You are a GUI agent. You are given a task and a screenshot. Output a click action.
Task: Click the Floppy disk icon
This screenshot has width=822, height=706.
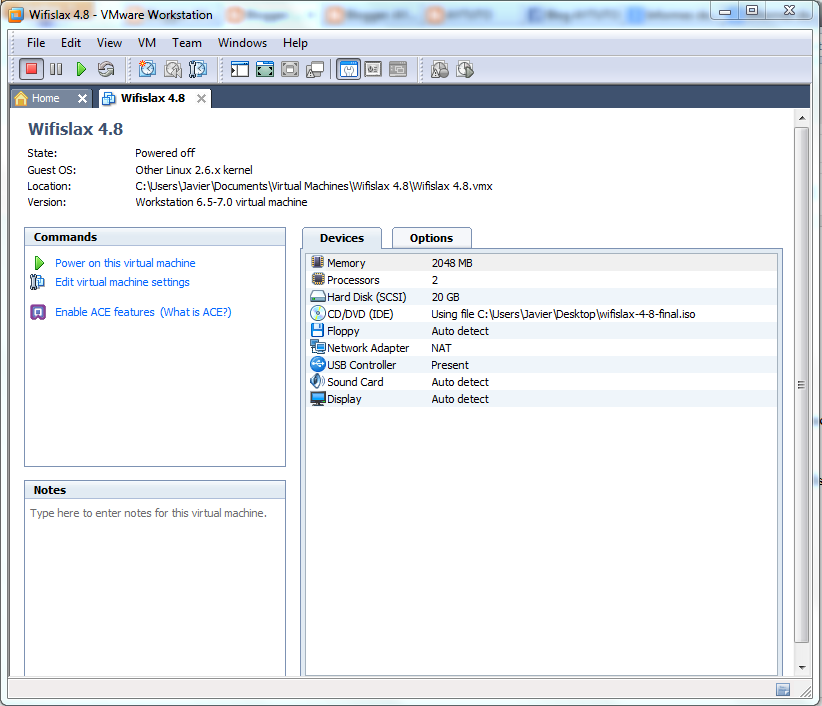318,330
